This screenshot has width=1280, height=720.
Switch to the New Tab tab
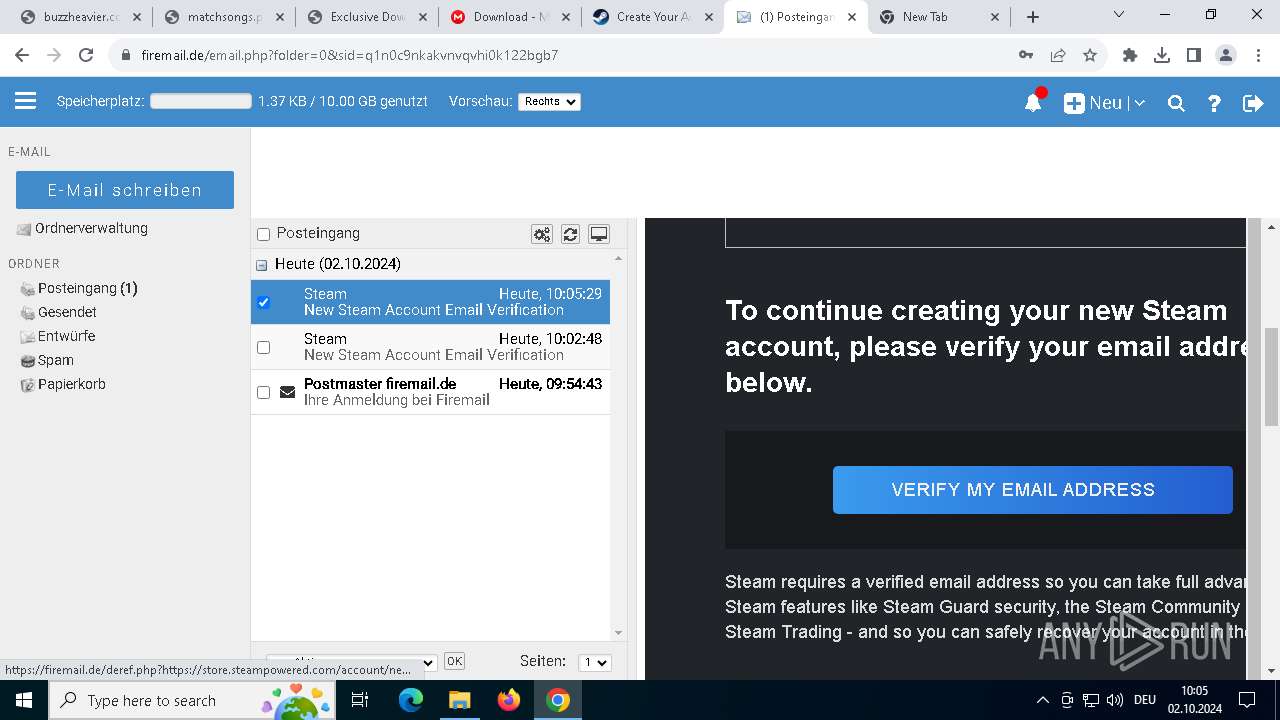(939, 17)
